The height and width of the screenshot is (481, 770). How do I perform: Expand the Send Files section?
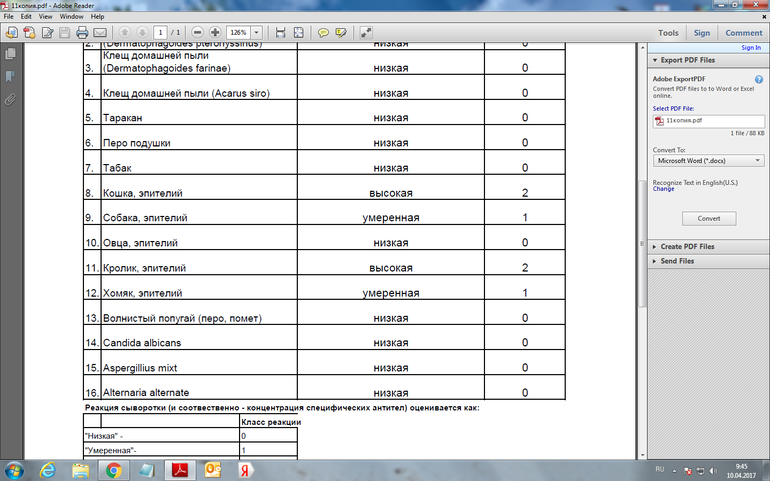[677, 261]
